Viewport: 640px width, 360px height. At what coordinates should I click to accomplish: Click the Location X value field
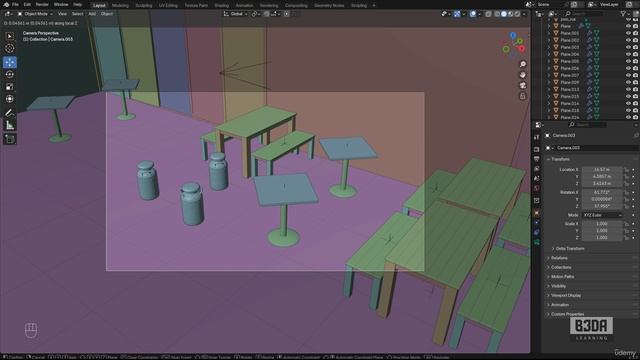pyautogui.click(x=602, y=169)
